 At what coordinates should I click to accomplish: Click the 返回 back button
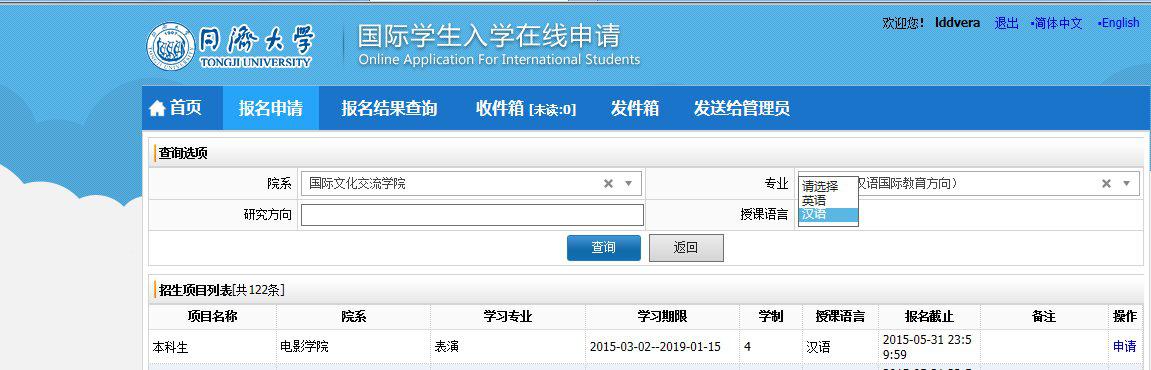click(686, 247)
